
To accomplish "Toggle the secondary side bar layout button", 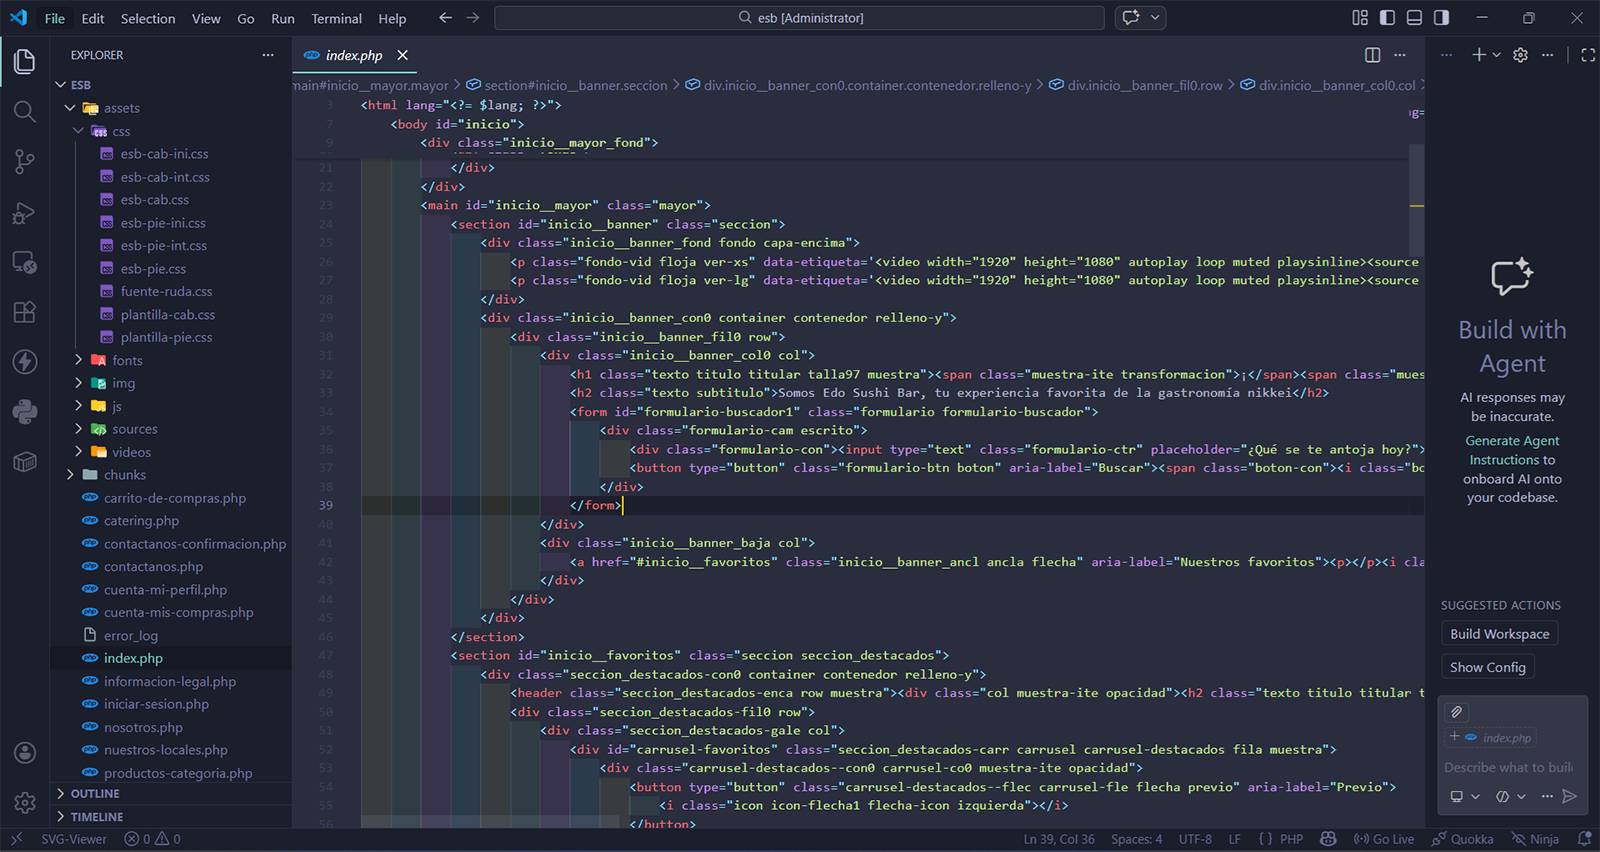I will [x=1441, y=18].
